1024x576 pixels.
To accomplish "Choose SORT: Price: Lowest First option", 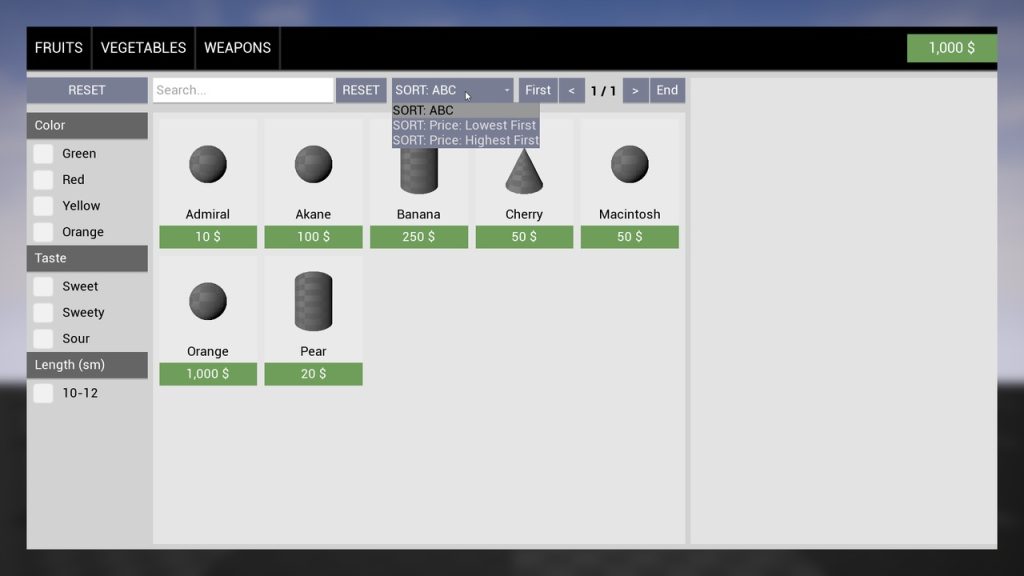I will coord(465,126).
